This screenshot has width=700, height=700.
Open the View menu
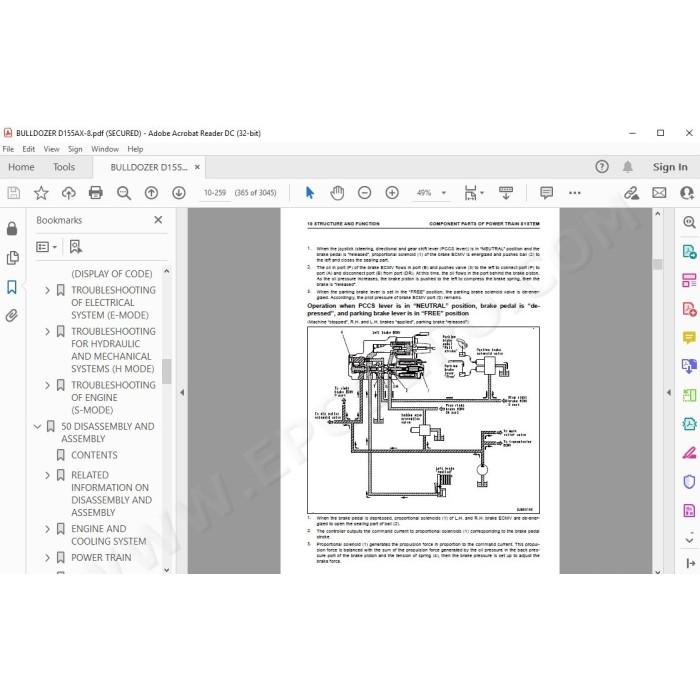(x=51, y=149)
